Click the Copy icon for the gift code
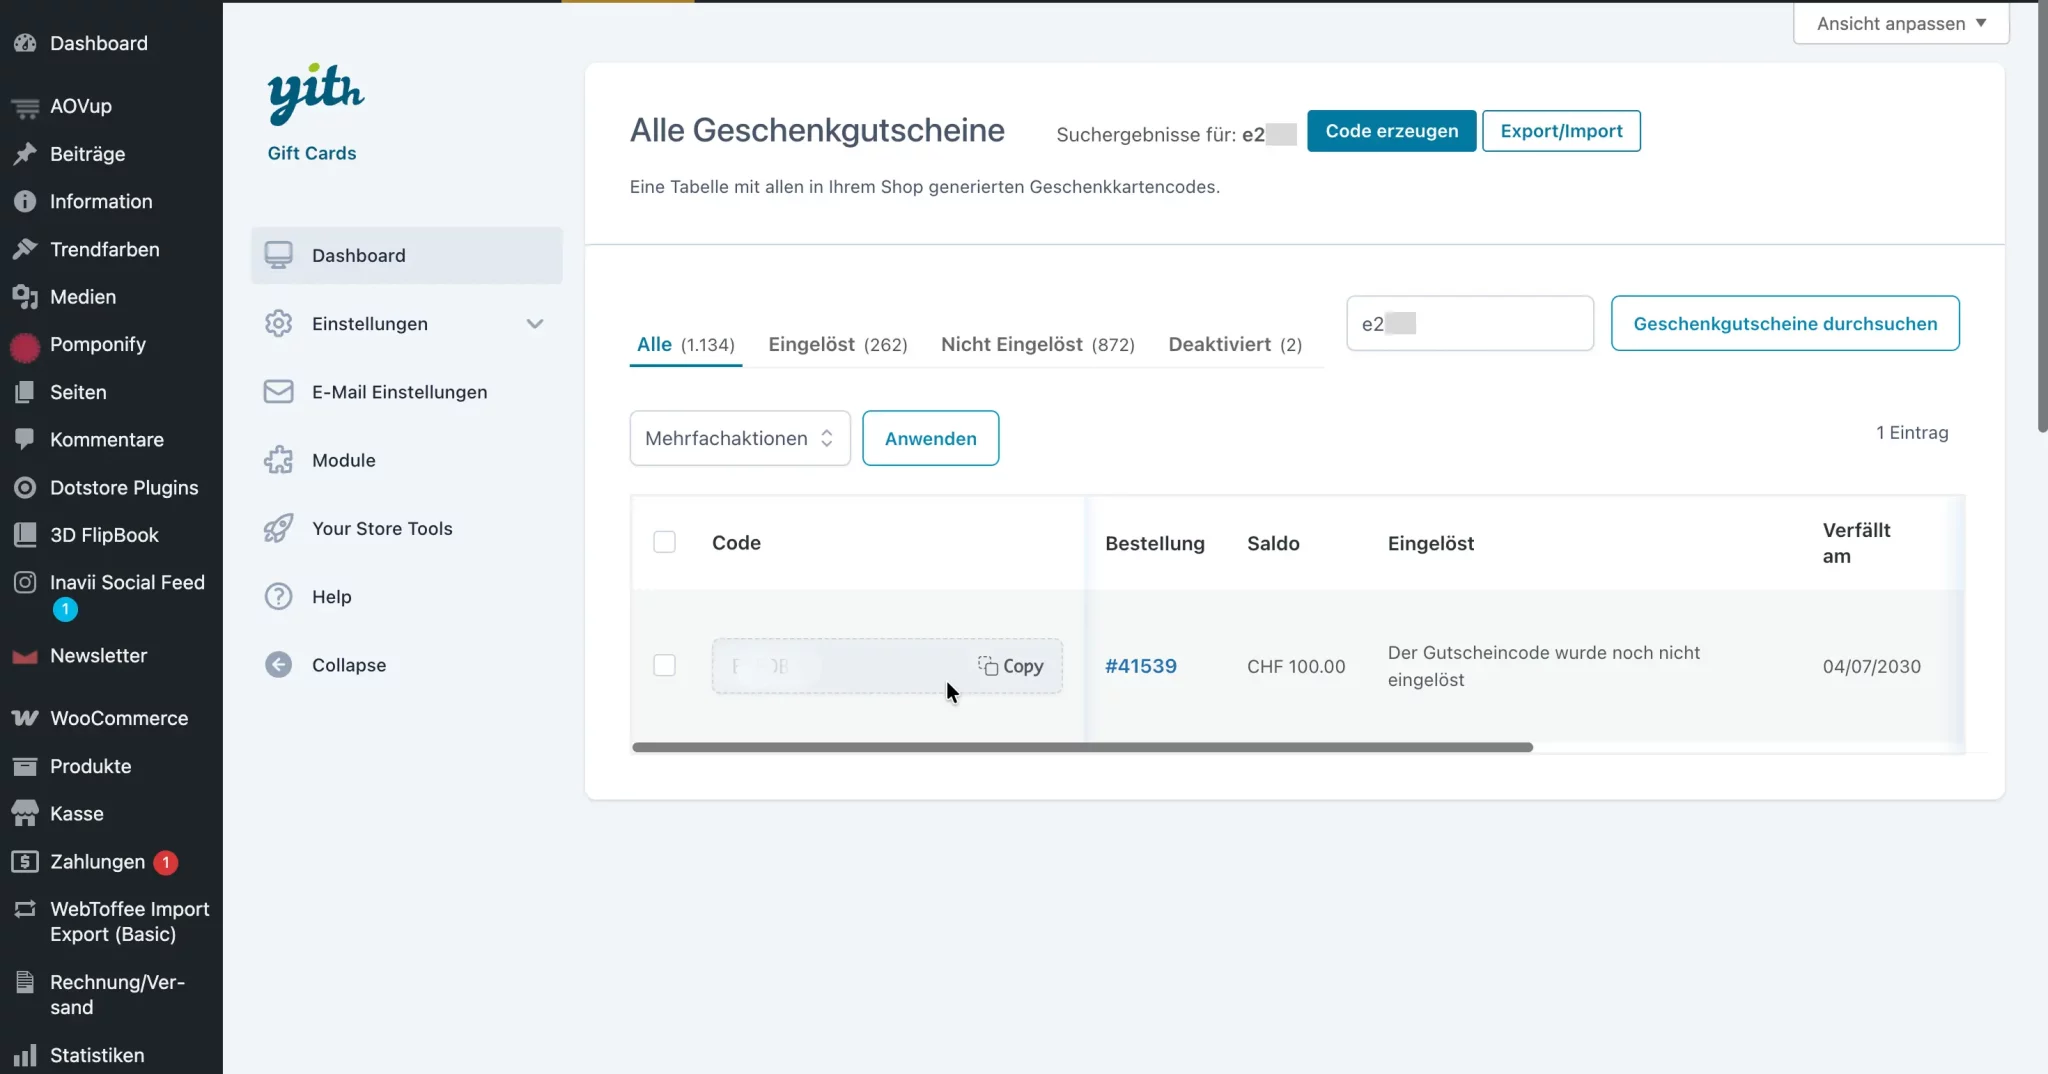Screen dimensions: 2048x1074 (x=988, y=666)
